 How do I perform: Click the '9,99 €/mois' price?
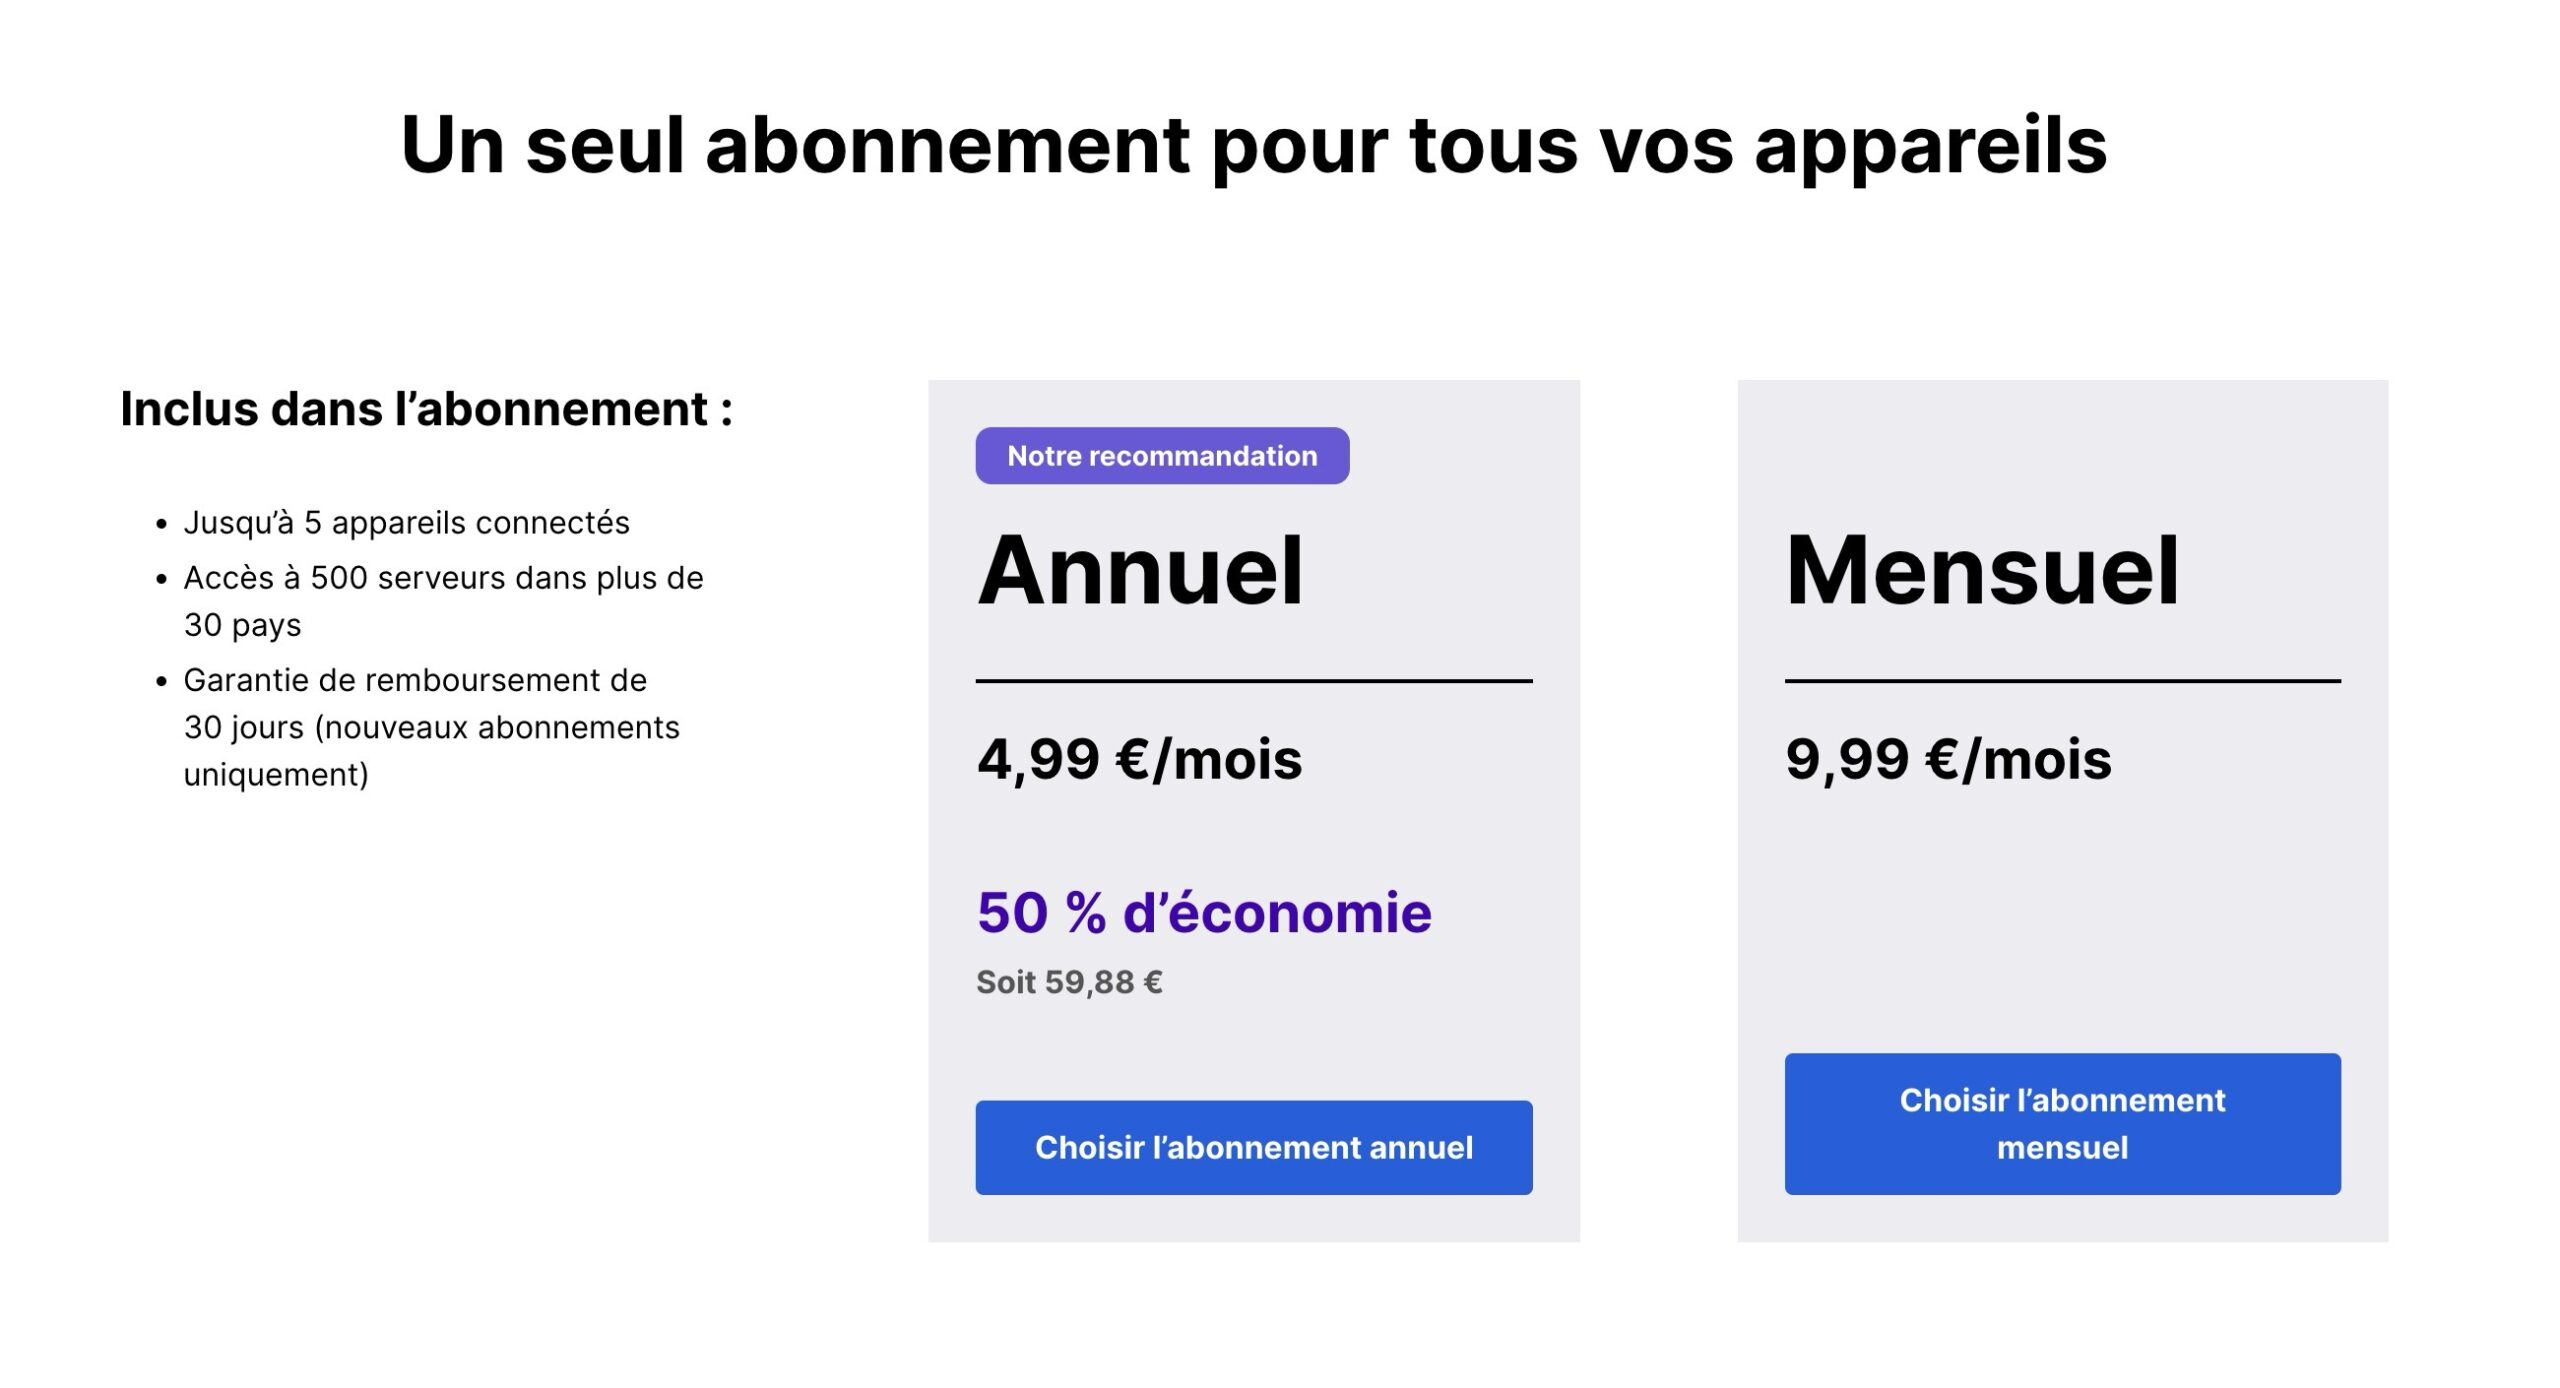[1948, 759]
